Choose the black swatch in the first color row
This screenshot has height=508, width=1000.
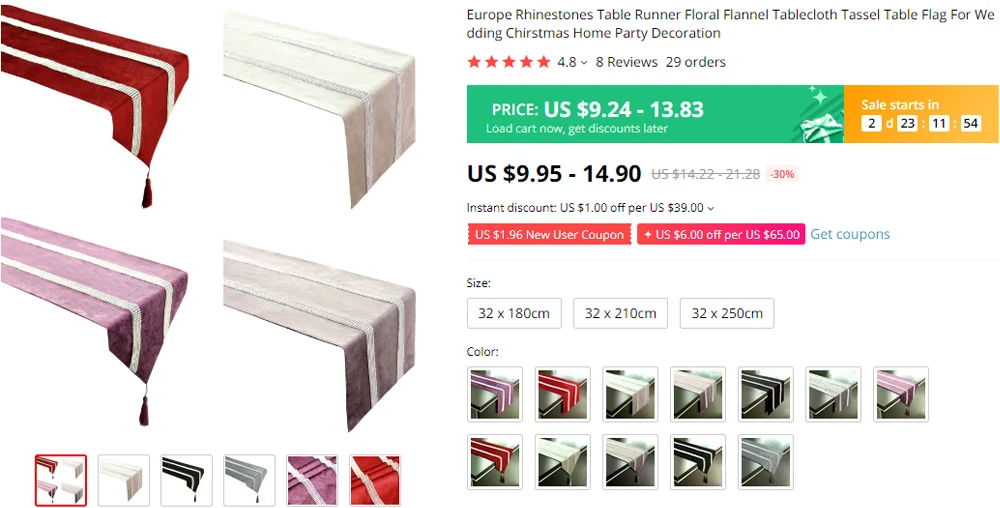point(765,394)
